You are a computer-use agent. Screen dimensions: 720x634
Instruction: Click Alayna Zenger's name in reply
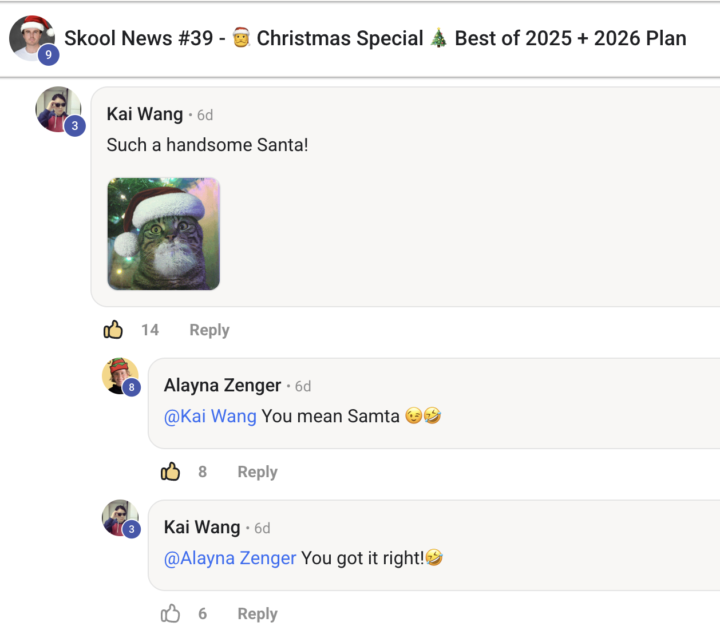tap(222, 386)
